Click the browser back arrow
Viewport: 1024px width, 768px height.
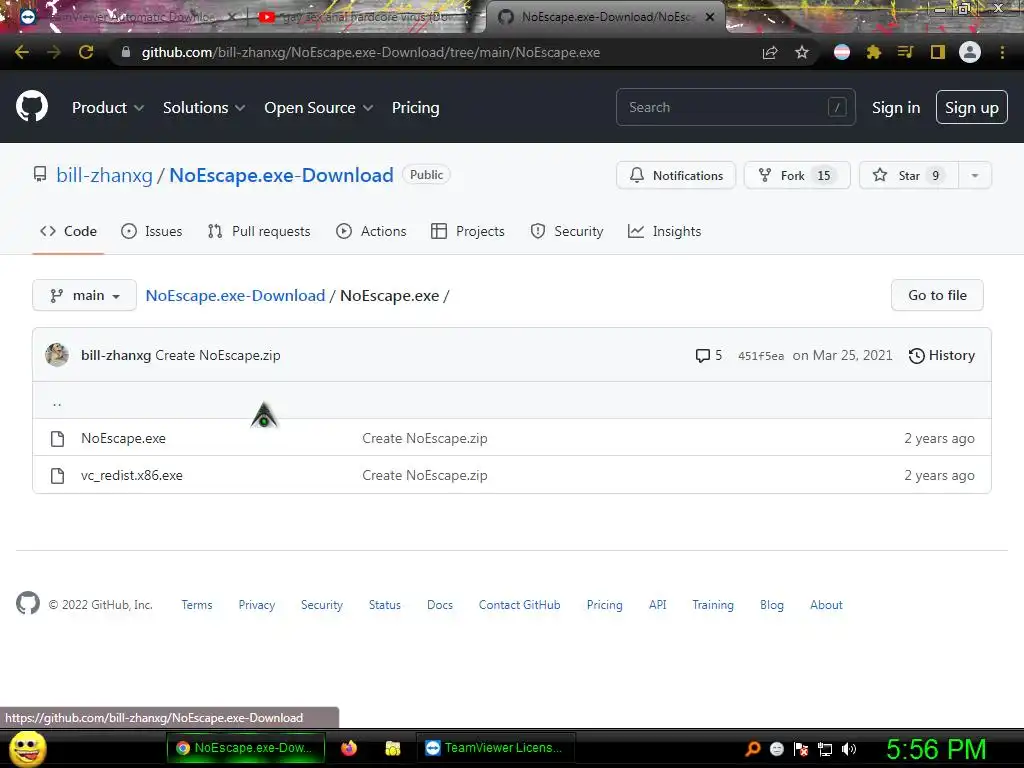click(x=22, y=52)
